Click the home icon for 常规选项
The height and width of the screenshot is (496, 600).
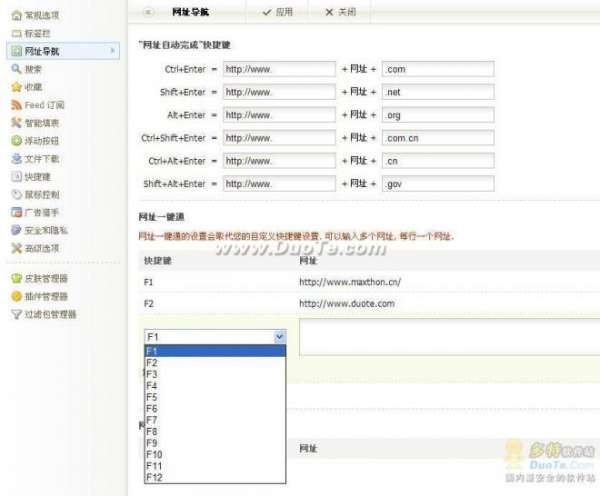(x=16, y=15)
